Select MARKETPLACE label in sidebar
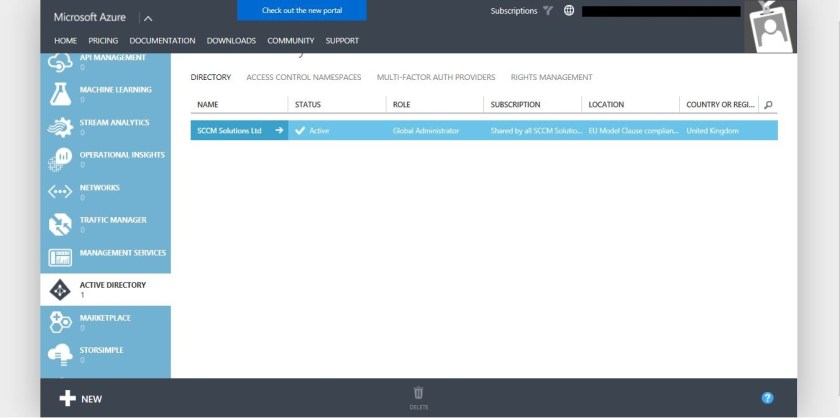This screenshot has width=840, height=418. [x=105, y=318]
